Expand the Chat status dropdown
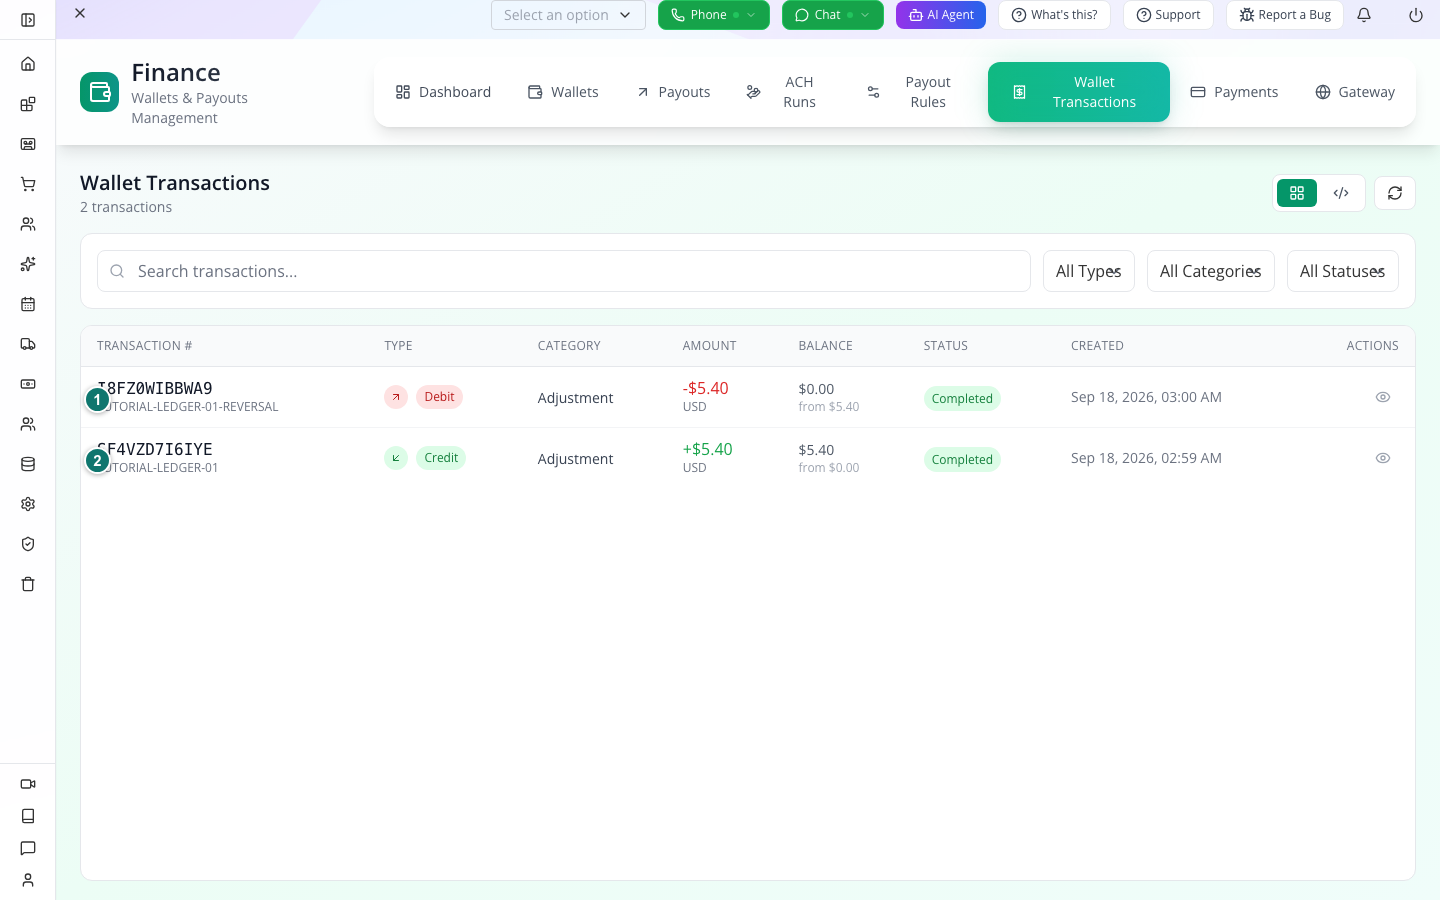The image size is (1440, 900). (x=833, y=15)
